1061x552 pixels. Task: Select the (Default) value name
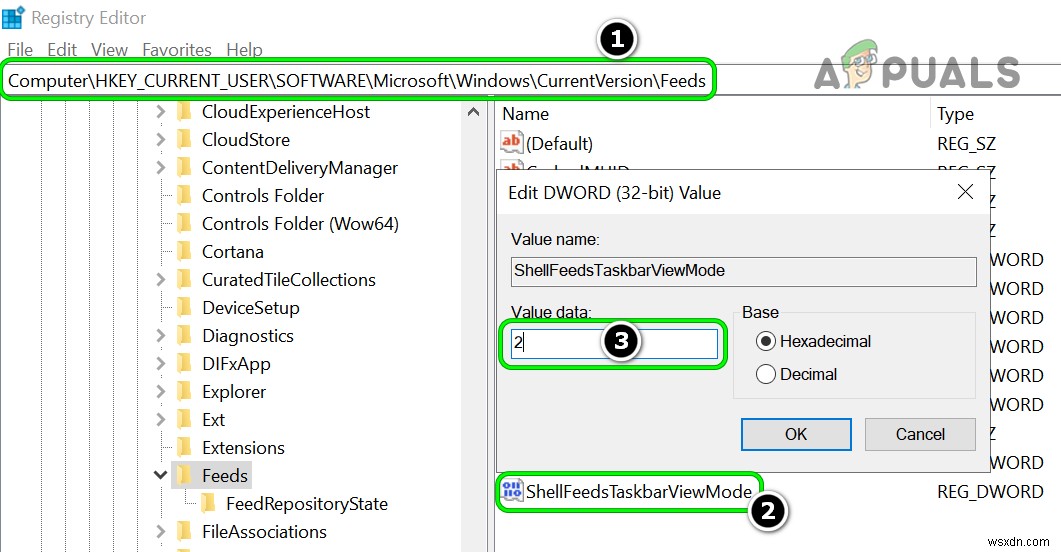click(x=560, y=143)
